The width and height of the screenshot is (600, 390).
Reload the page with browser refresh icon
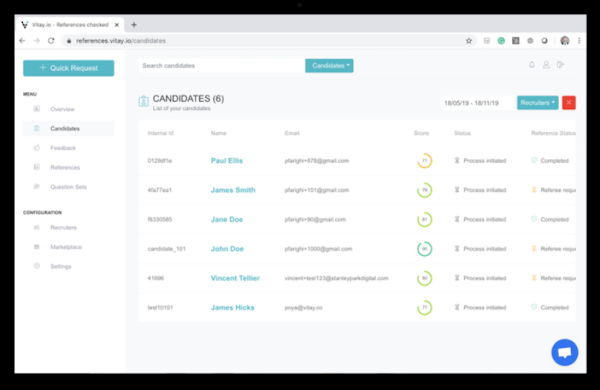click(51, 41)
